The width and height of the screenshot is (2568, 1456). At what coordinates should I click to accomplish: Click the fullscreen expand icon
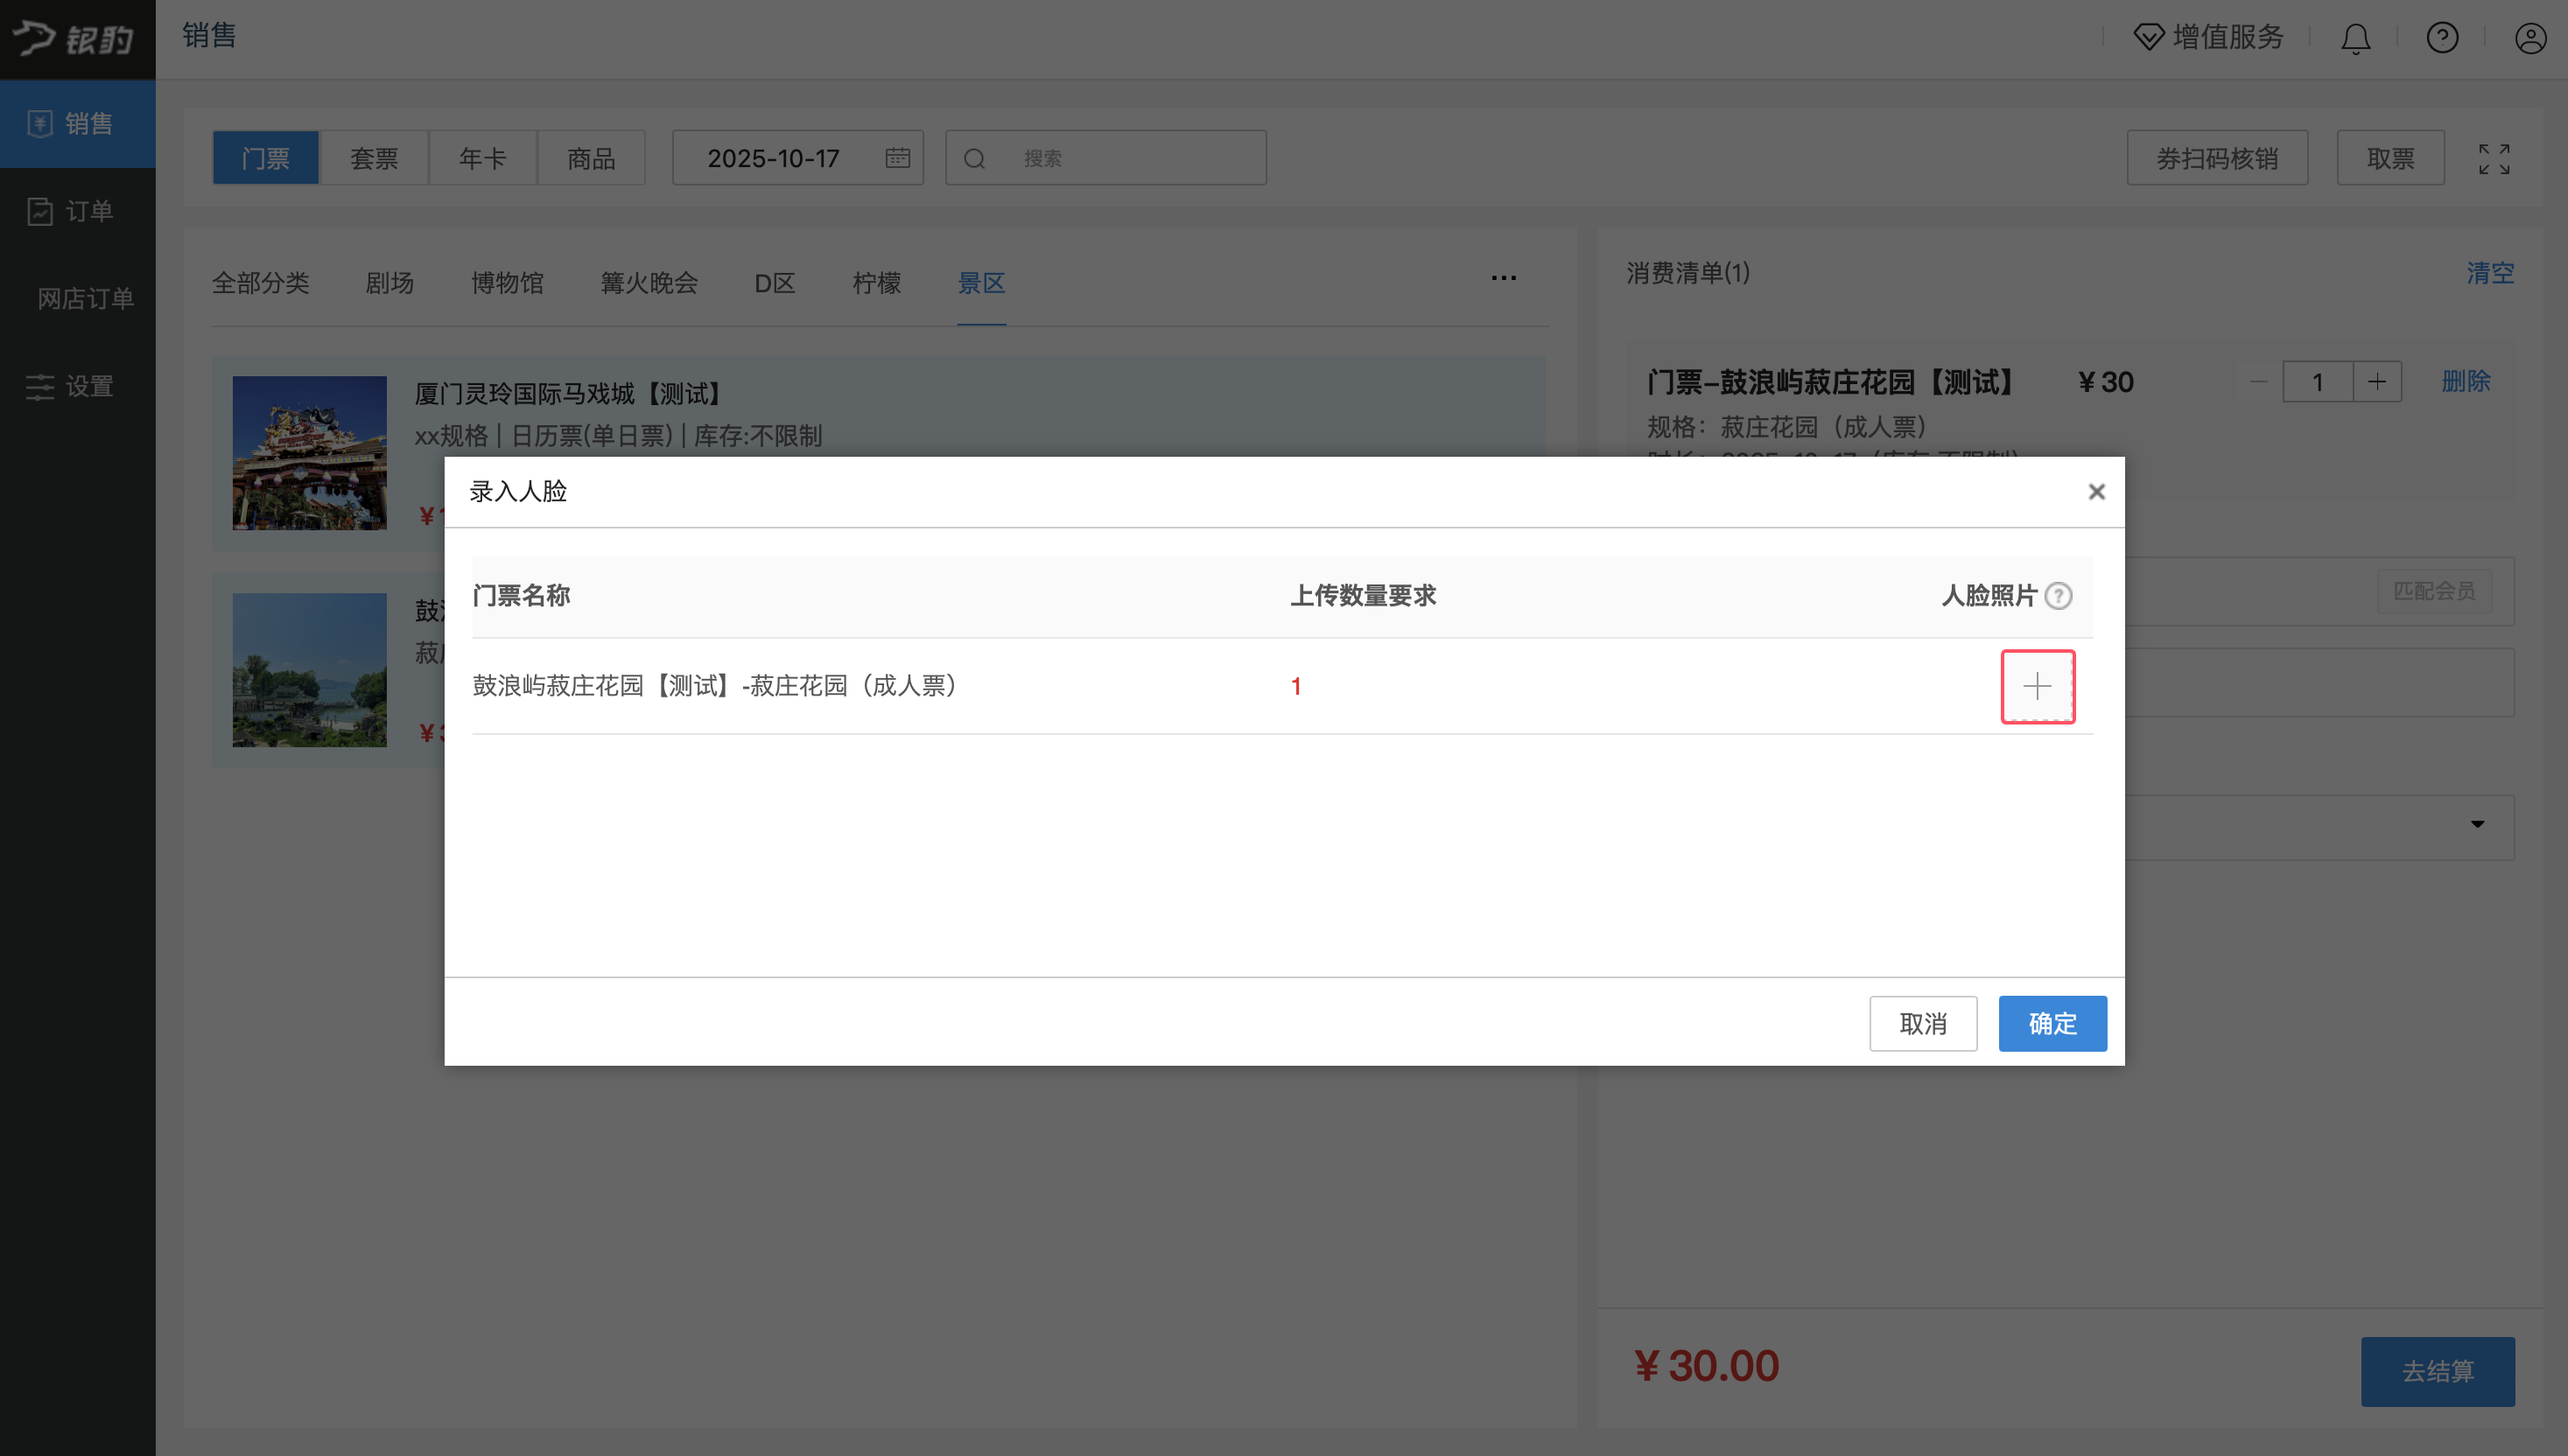(x=2493, y=158)
